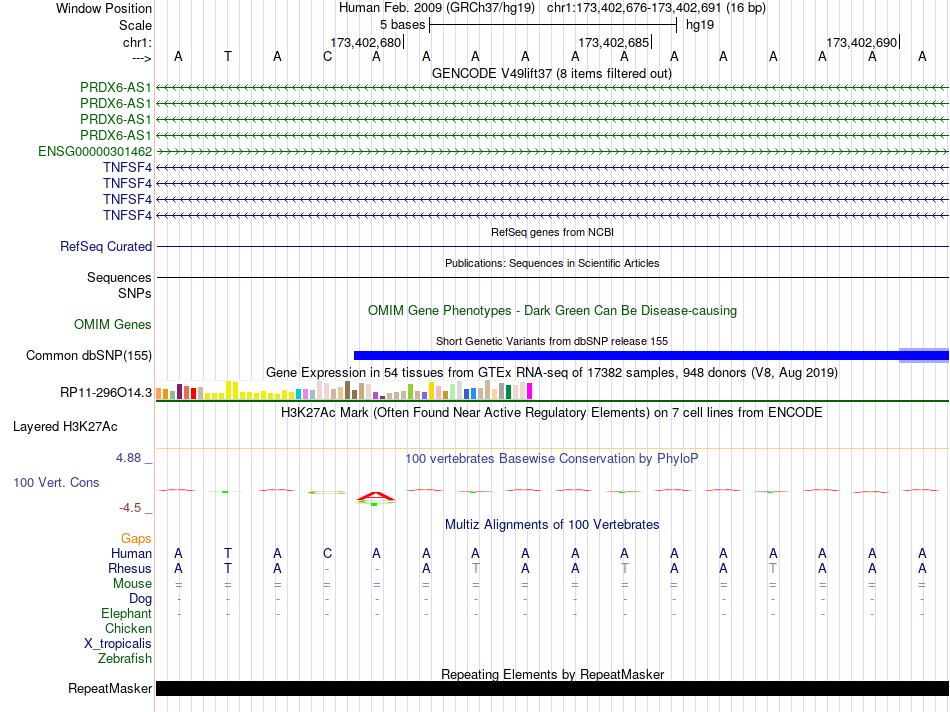Click the Common dbSNP(155) track label
This screenshot has width=950, height=712.
coord(89,355)
